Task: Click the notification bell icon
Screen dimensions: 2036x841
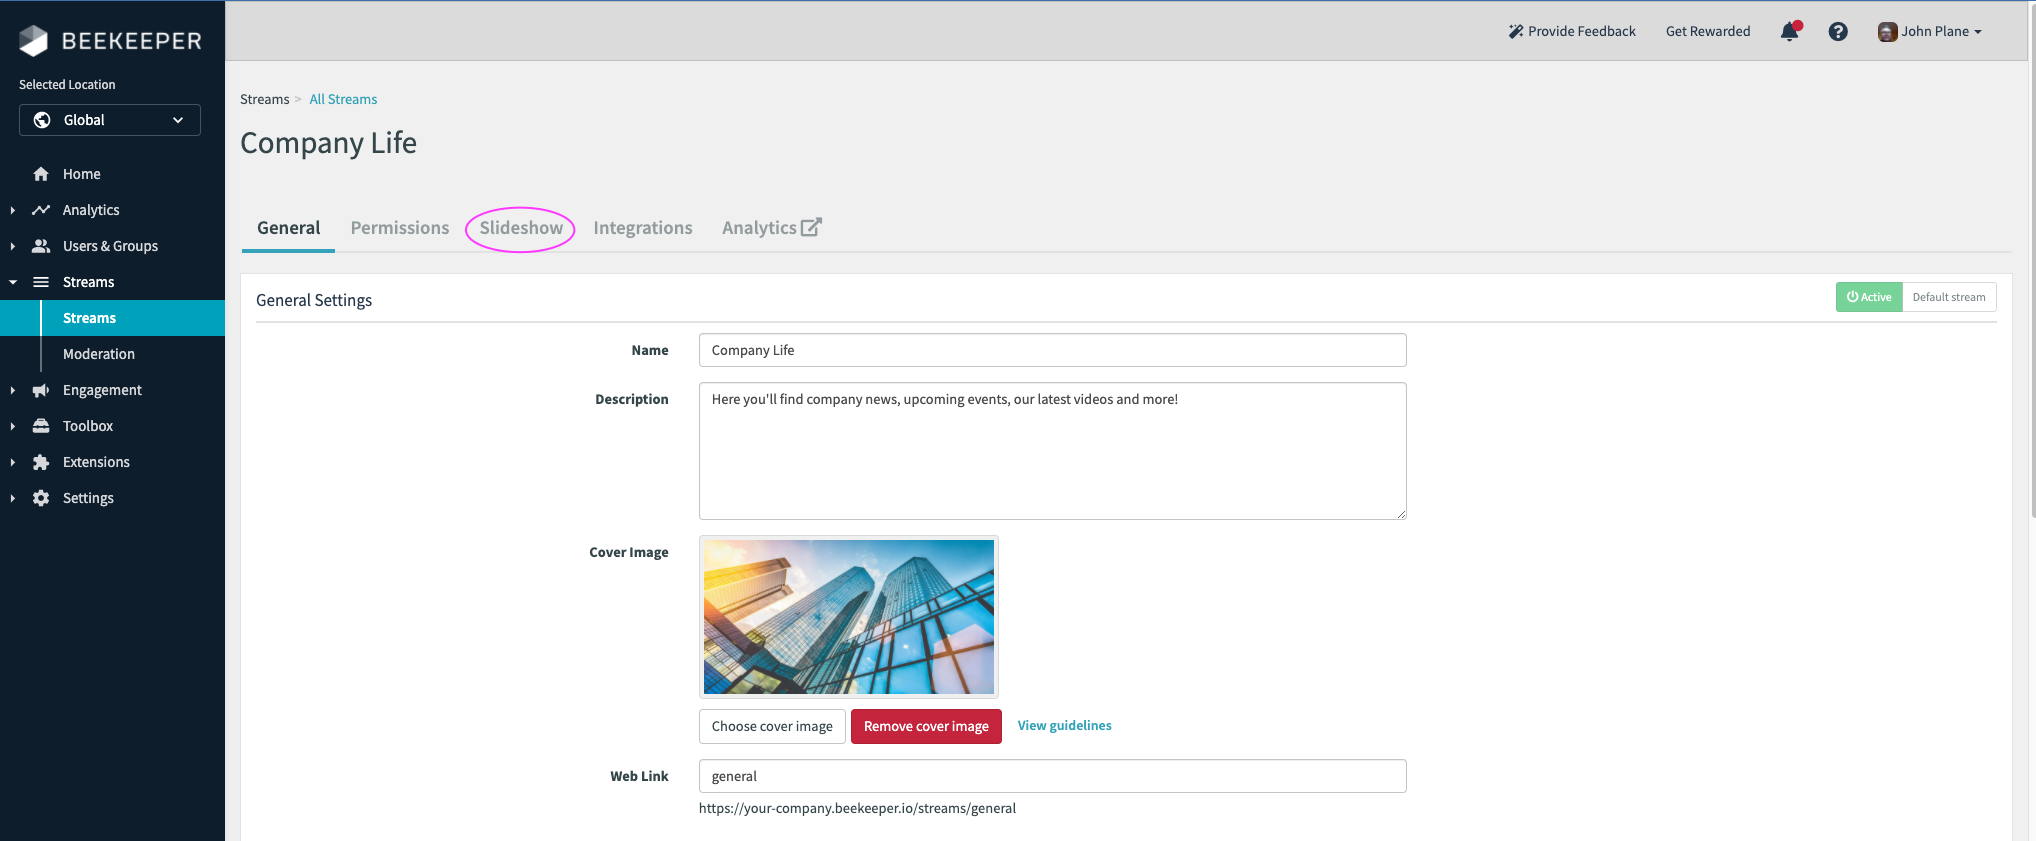Action: click(1789, 32)
